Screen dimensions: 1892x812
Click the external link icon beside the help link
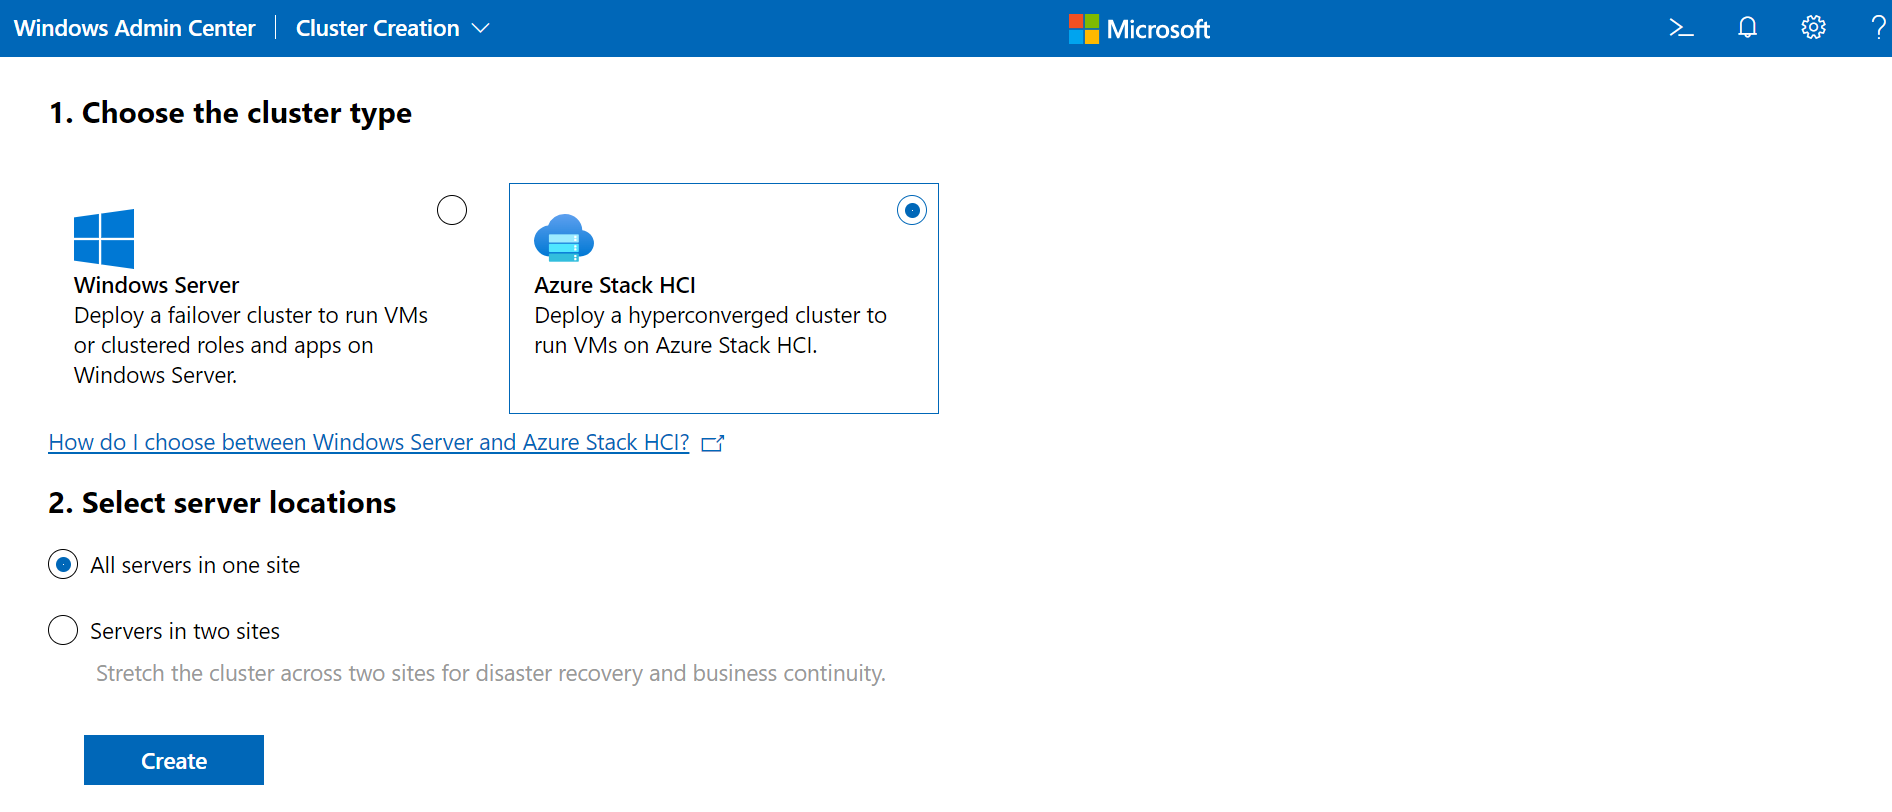713,443
